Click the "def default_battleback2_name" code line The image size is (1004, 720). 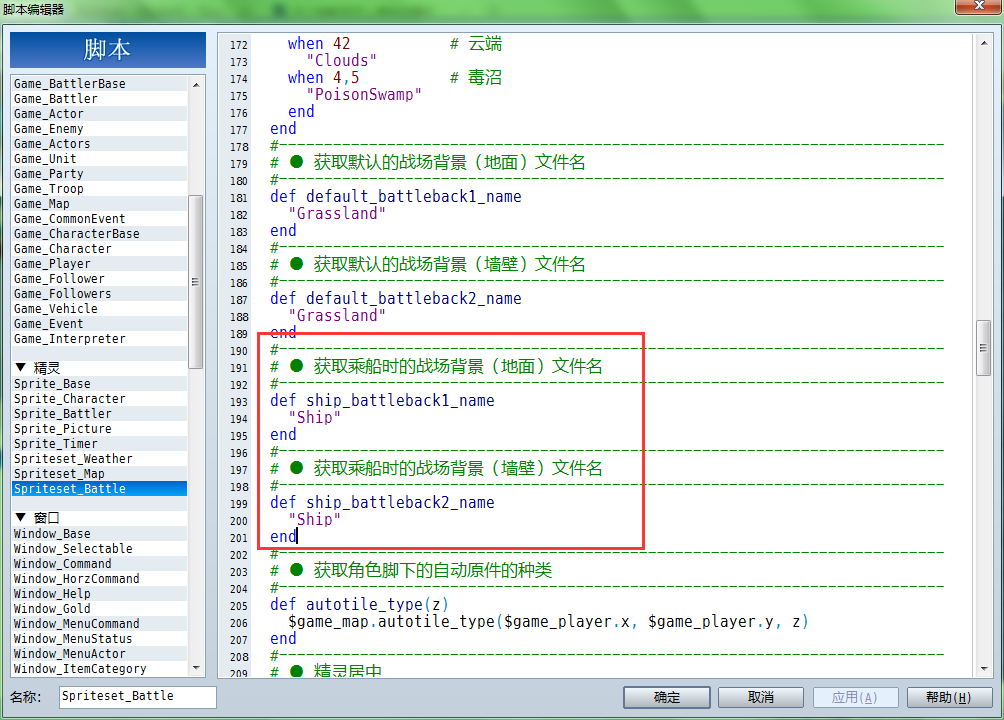[x=396, y=299]
